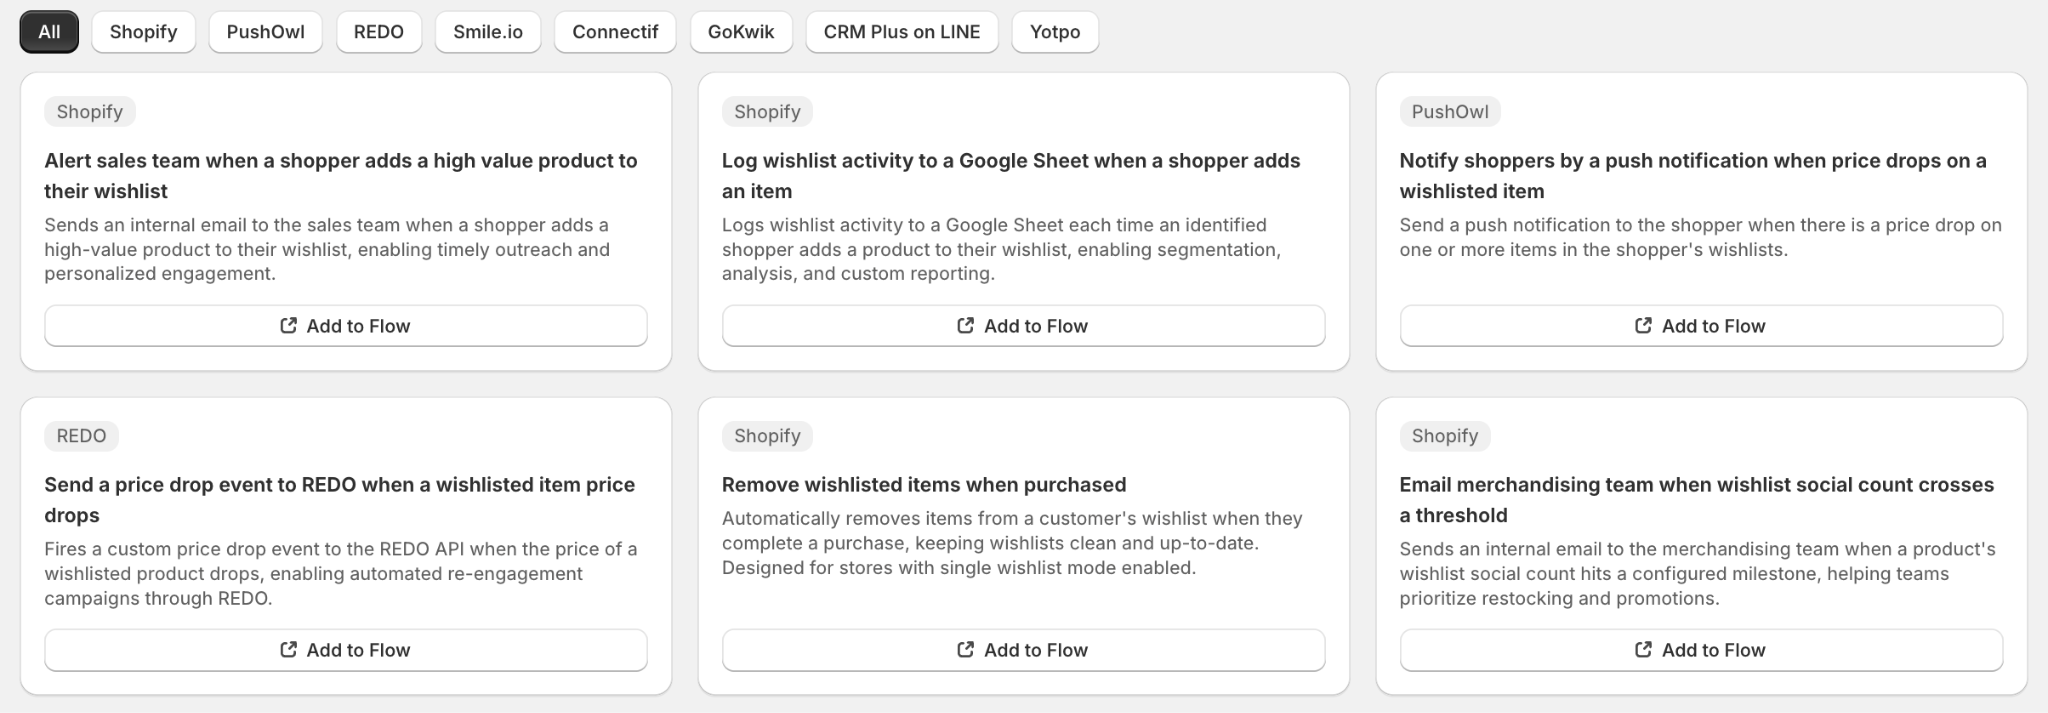The image size is (2048, 713).
Task: Select the Connectif filter
Action: click(x=615, y=32)
